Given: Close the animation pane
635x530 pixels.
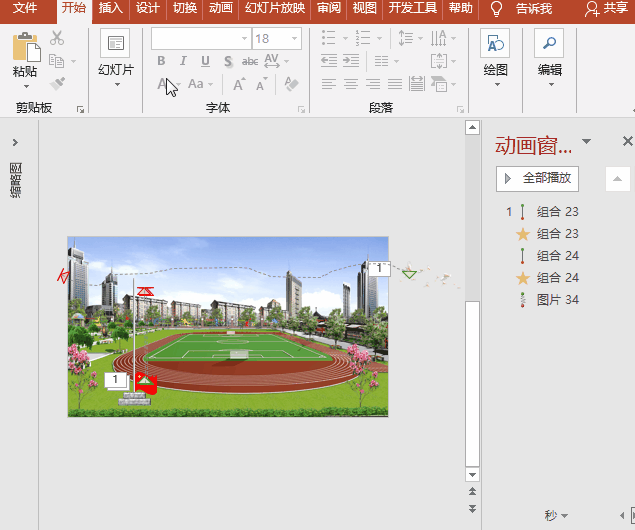Looking at the screenshot, I should [627, 141].
